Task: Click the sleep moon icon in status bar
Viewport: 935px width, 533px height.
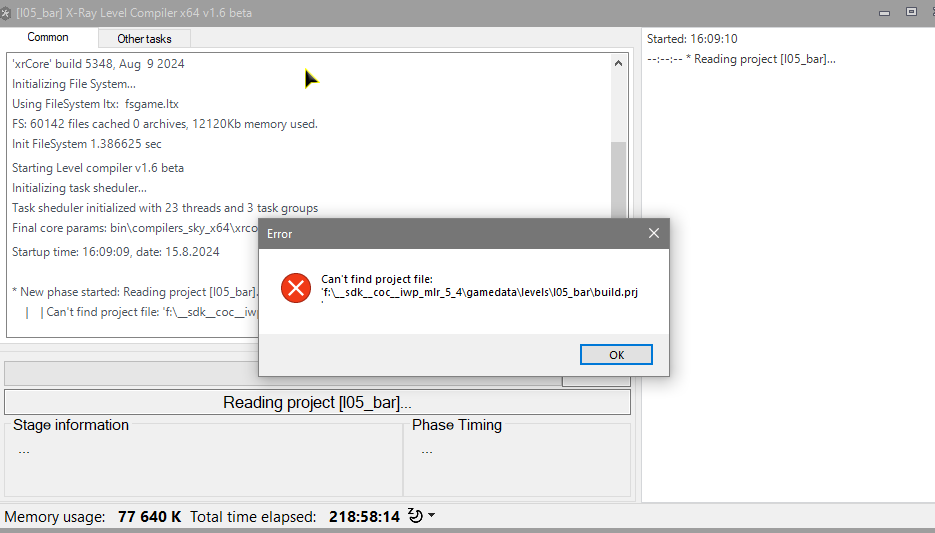Action: (415, 516)
